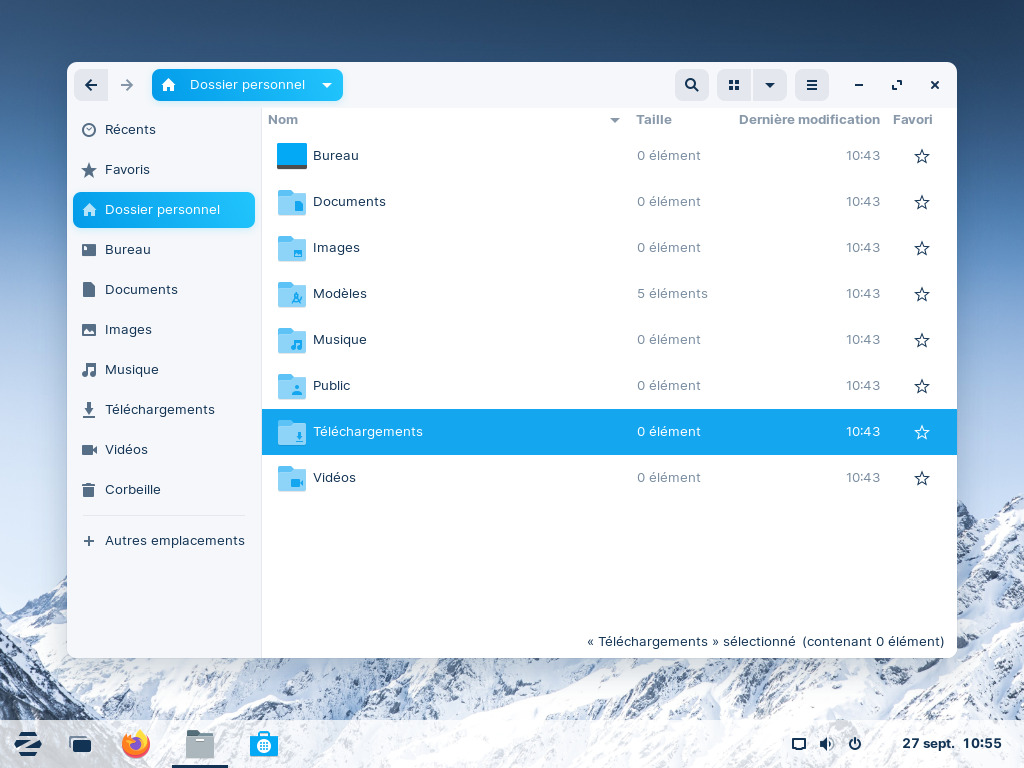This screenshot has height=768, width=1024.
Task: Open the volume control in system tray
Action: click(826, 744)
